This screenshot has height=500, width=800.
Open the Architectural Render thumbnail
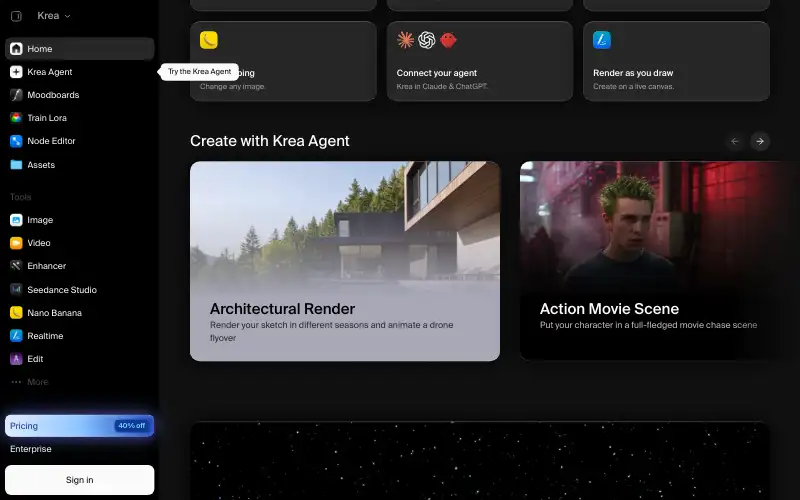pos(345,261)
